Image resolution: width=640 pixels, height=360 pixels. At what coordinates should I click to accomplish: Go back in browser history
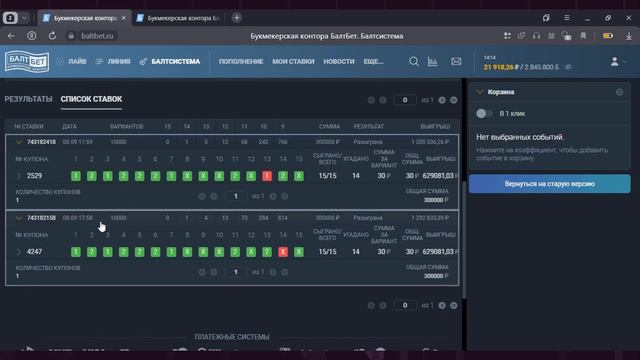click(x=11, y=36)
